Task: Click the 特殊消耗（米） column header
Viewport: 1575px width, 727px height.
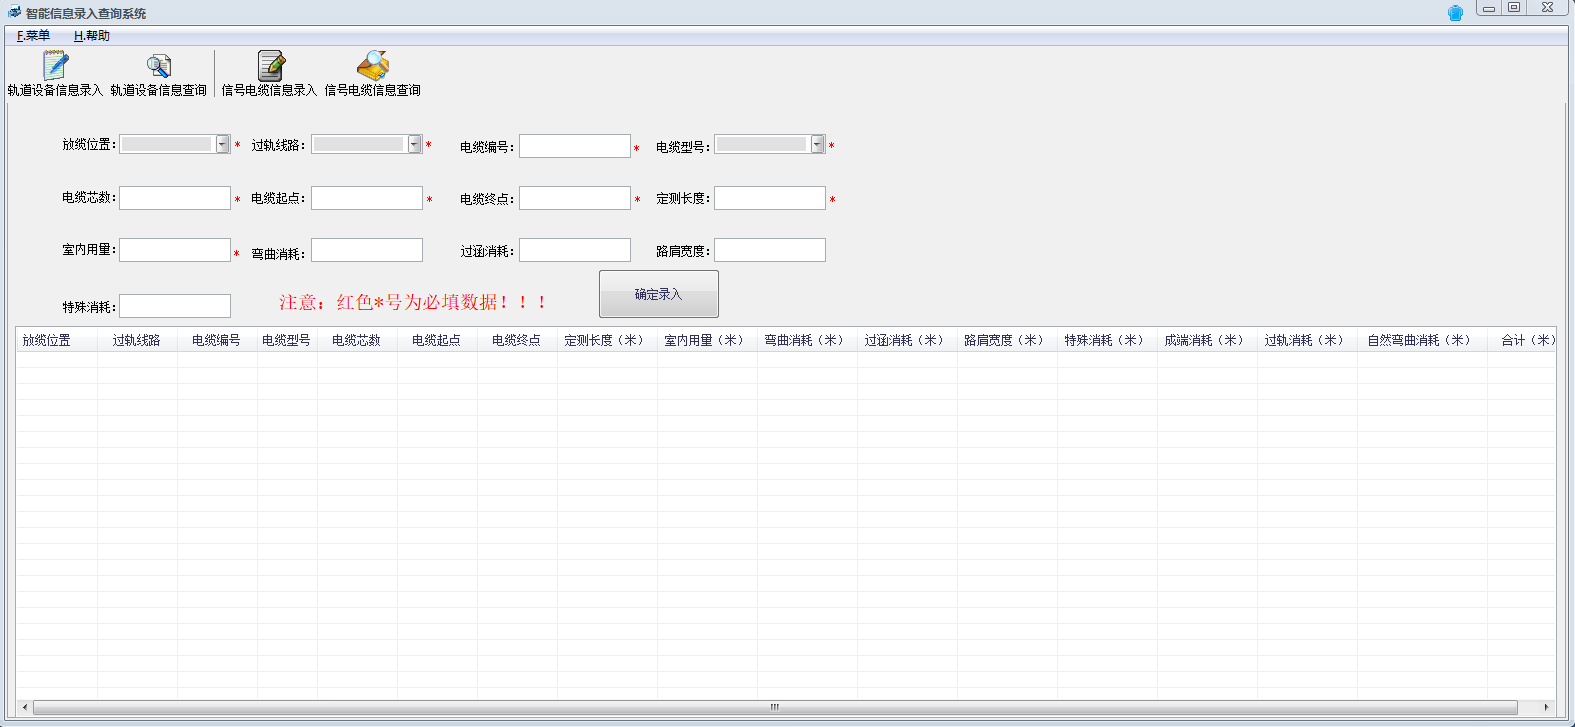Action: coord(1107,340)
